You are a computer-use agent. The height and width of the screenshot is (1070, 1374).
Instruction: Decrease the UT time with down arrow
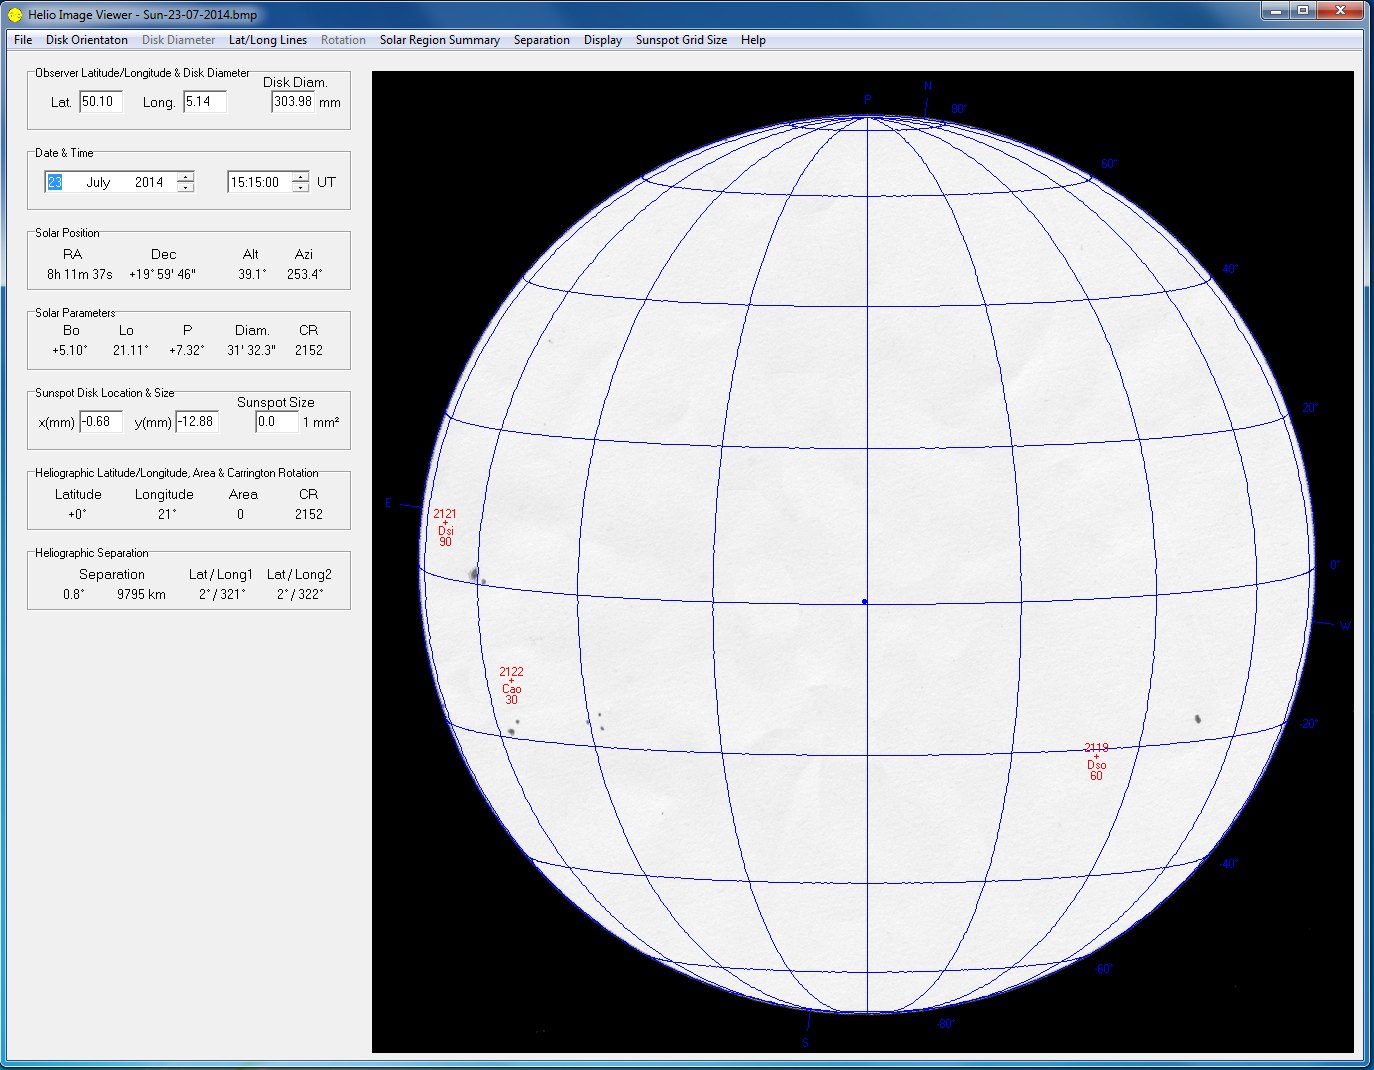301,187
